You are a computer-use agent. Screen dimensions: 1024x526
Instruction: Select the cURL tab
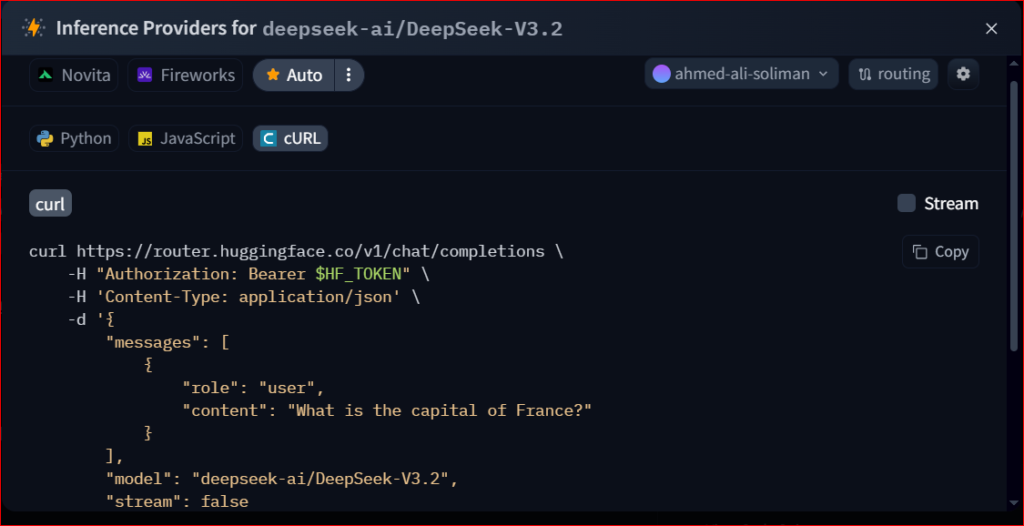pyautogui.click(x=290, y=139)
